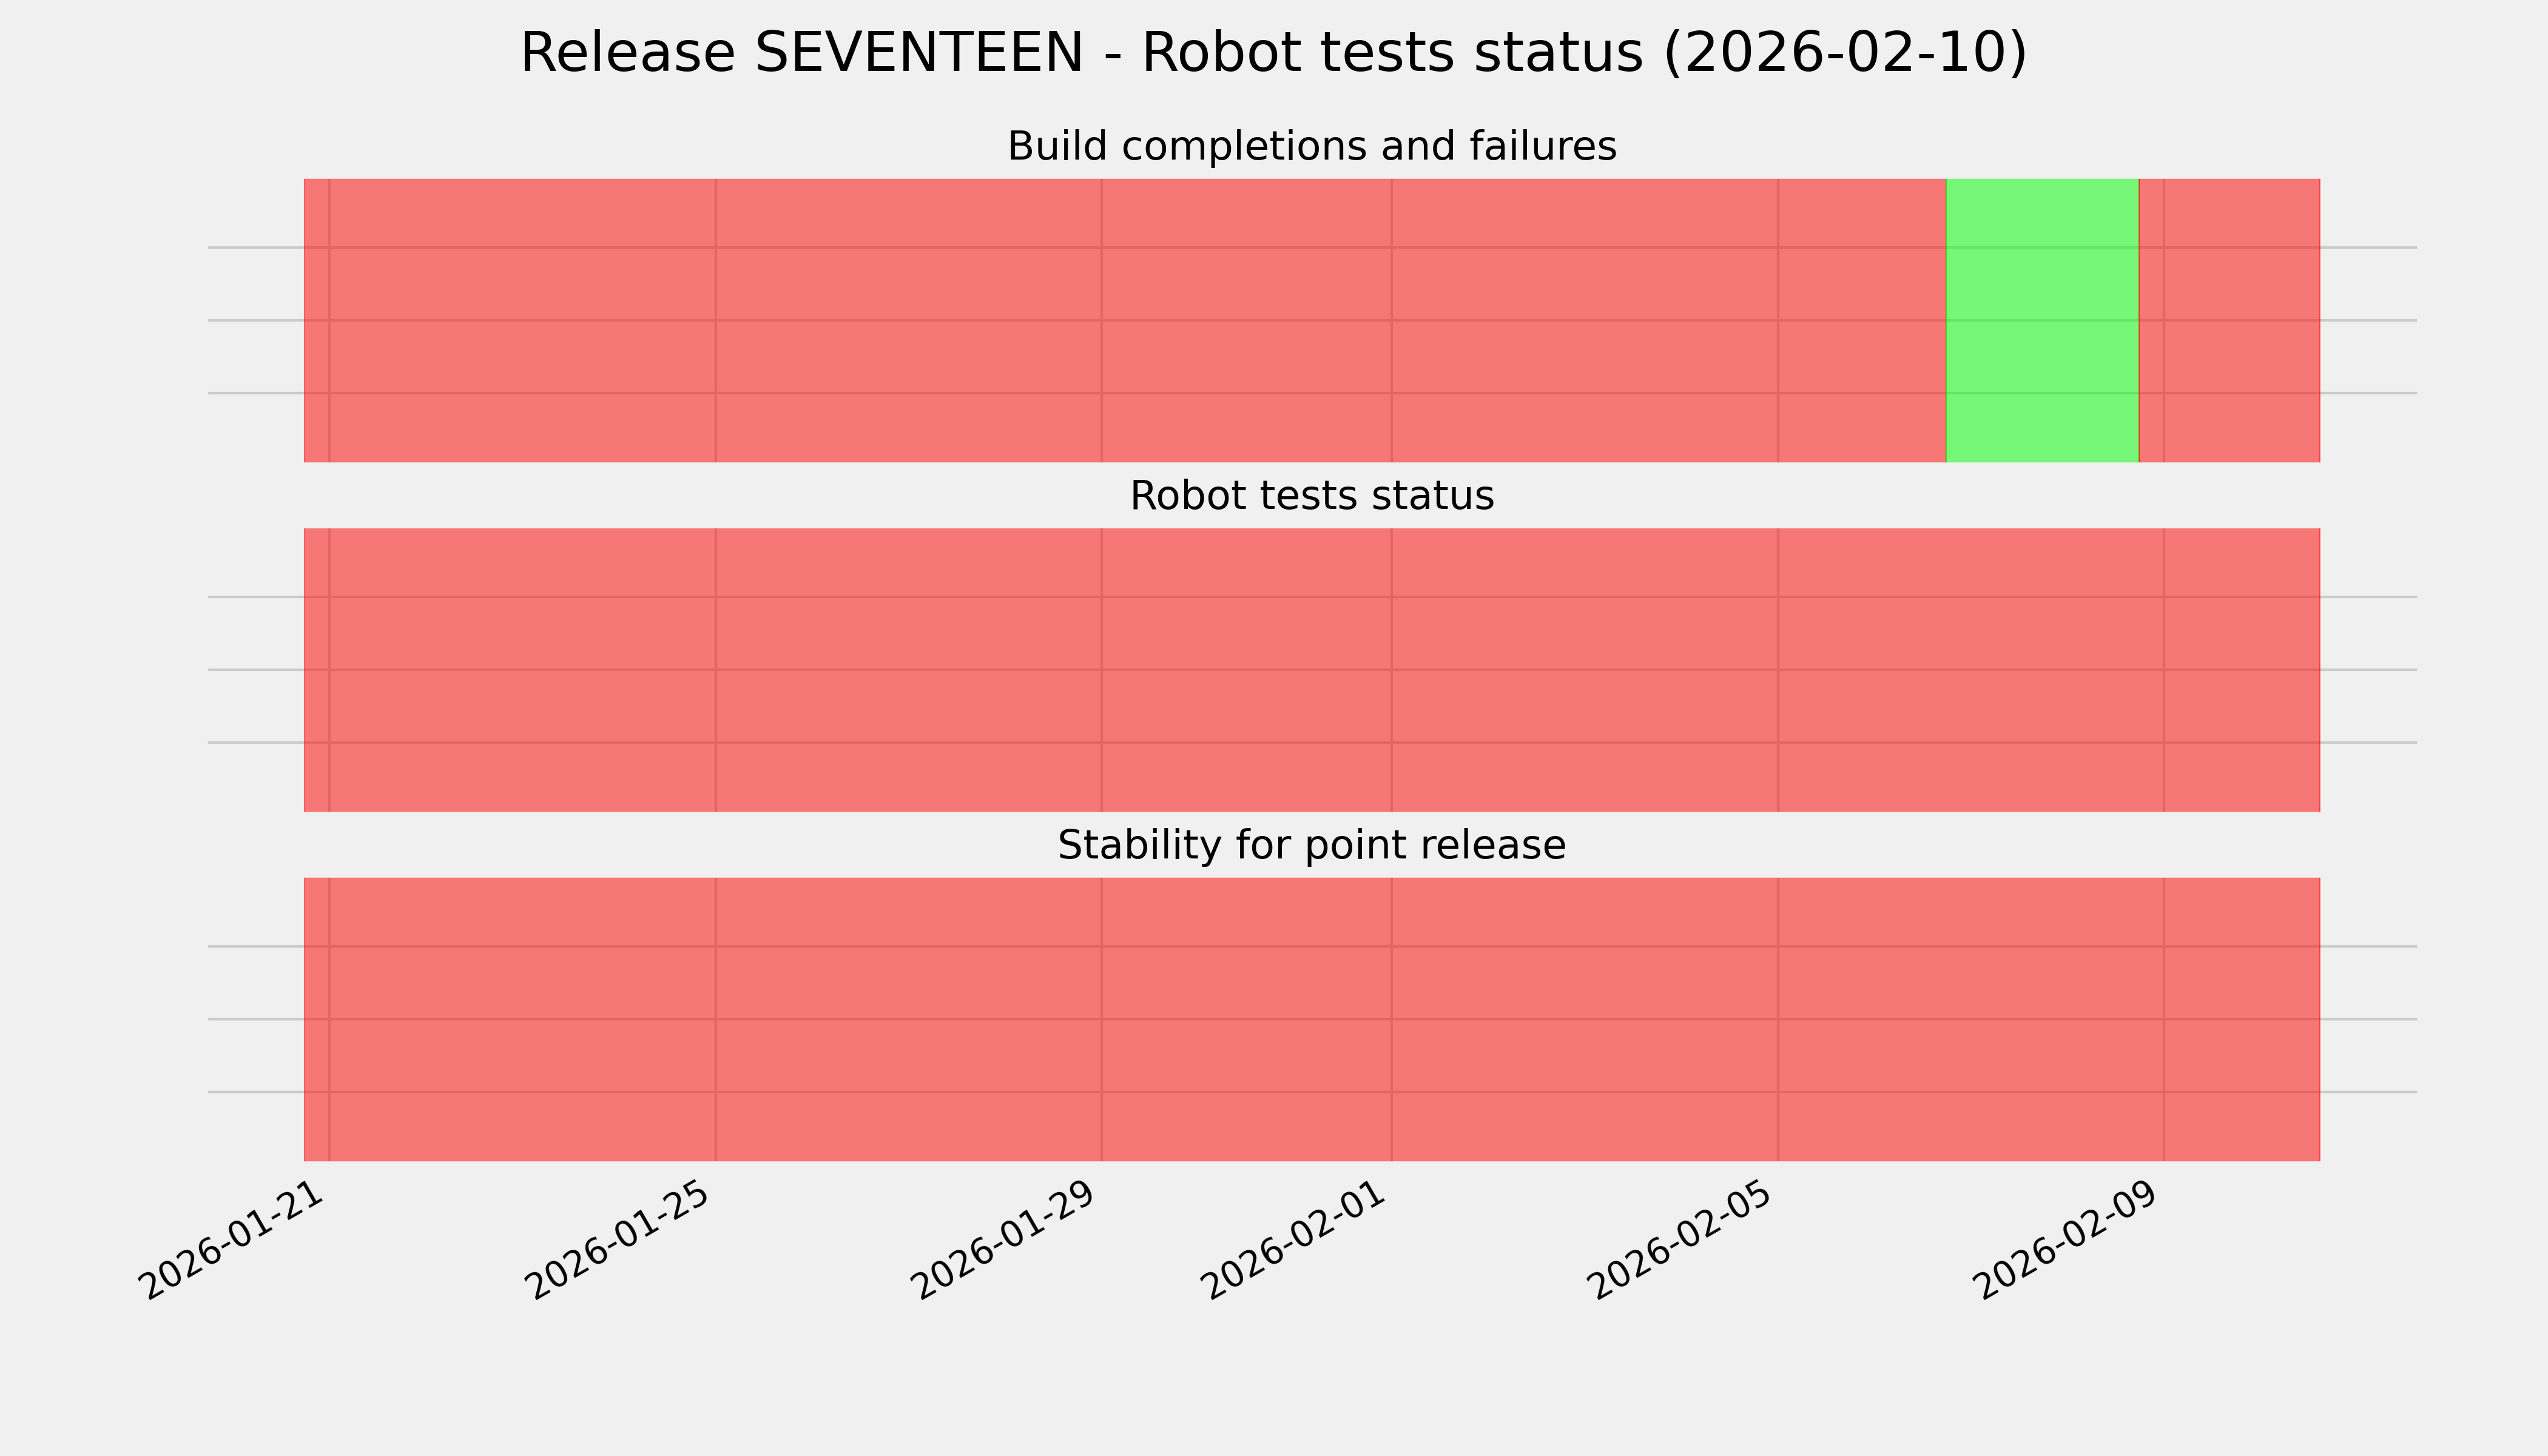Click Robot tests chart between 2026-01-25 and 2026-01-29
The width and height of the screenshot is (2548, 1456).
[908, 670]
